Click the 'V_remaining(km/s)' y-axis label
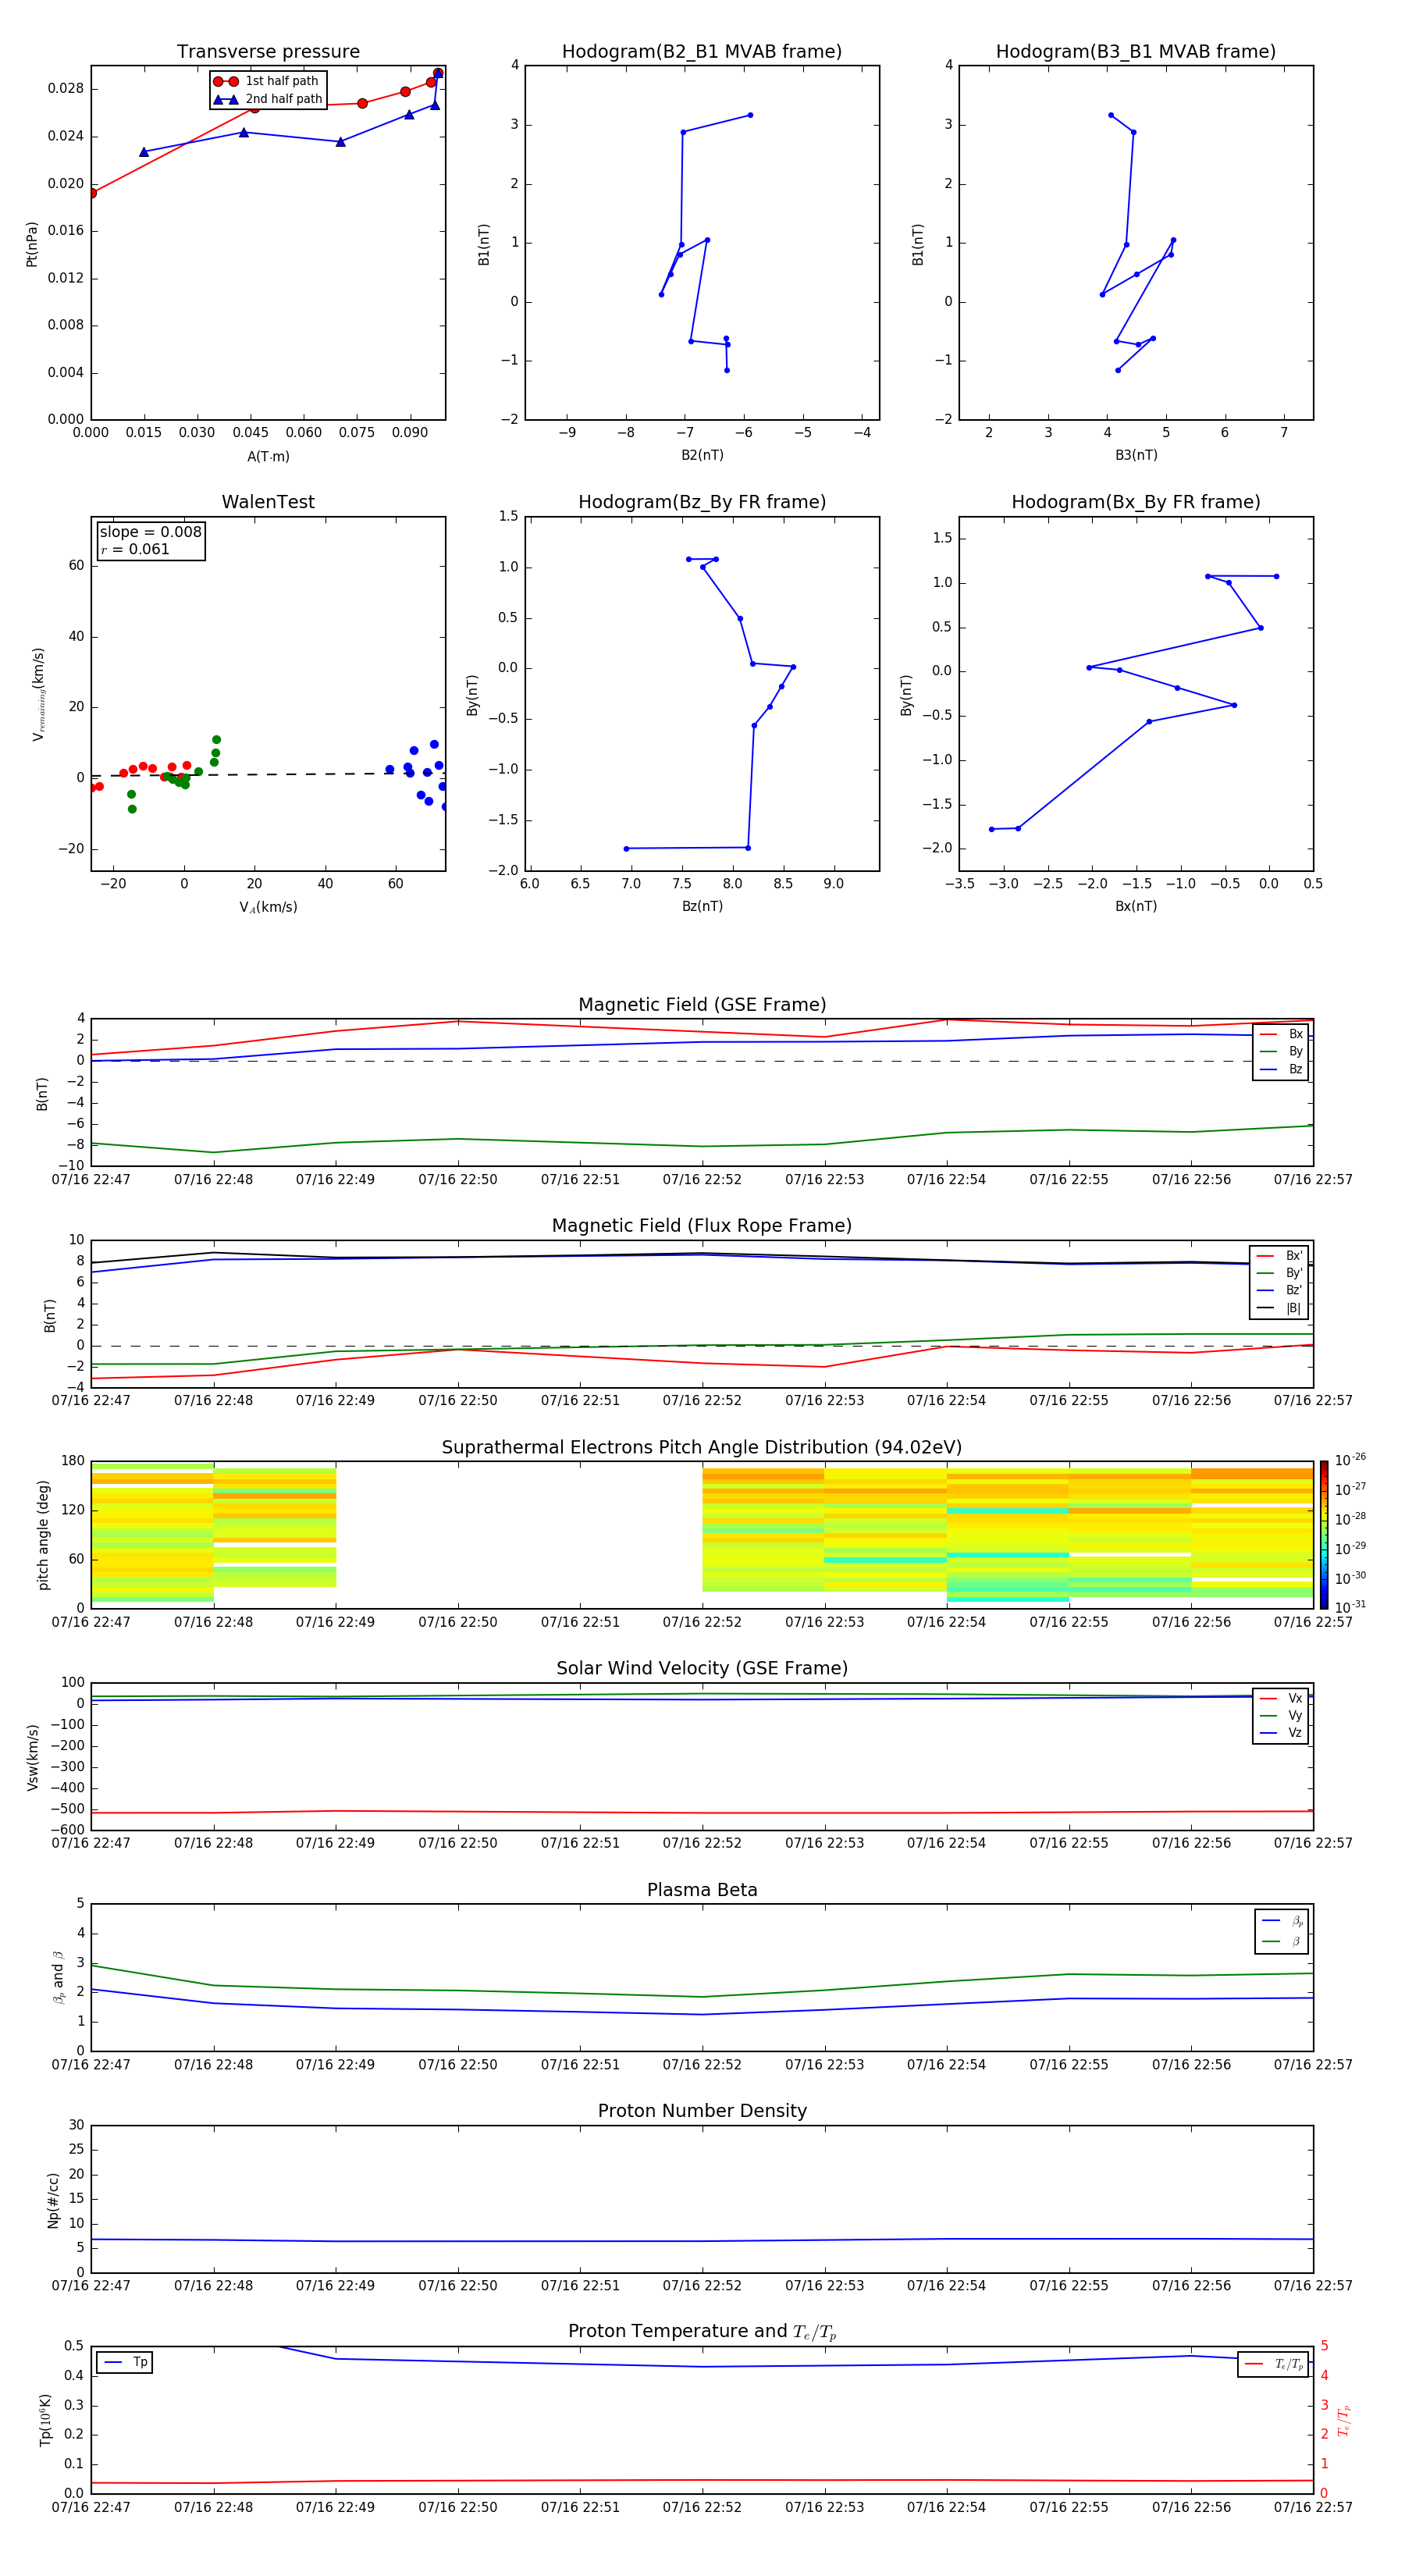The height and width of the screenshot is (2576, 1405). [38, 694]
